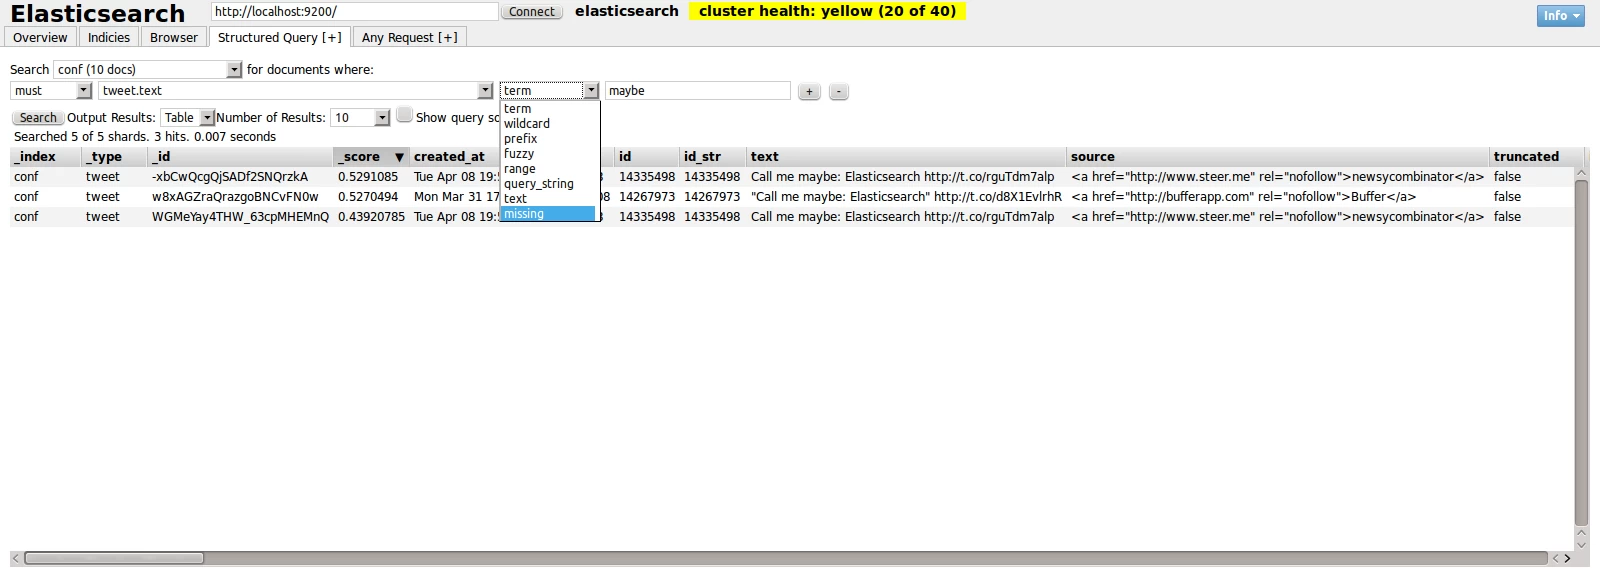Viewport: 1600px width, 576px height.
Task: Sort by the _type column header
Action: tap(115, 157)
